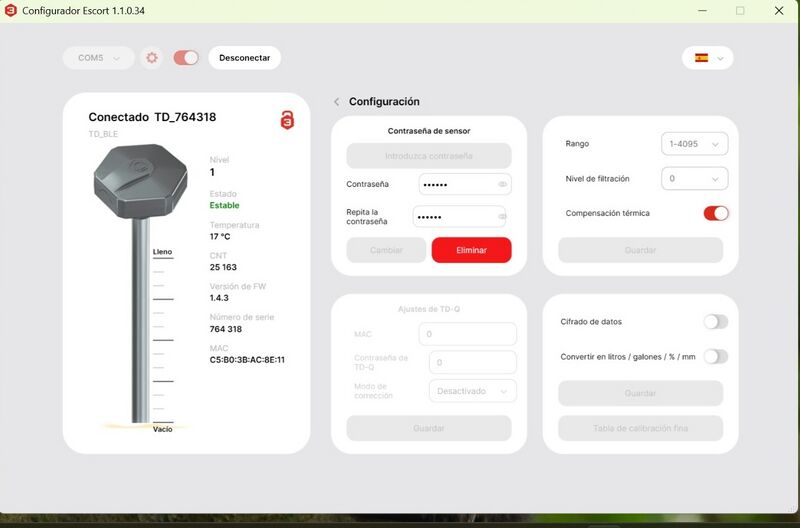The height and width of the screenshot is (528, 800).
Task: Click the Conectado TD_764318 title
Action: (153, 117)
